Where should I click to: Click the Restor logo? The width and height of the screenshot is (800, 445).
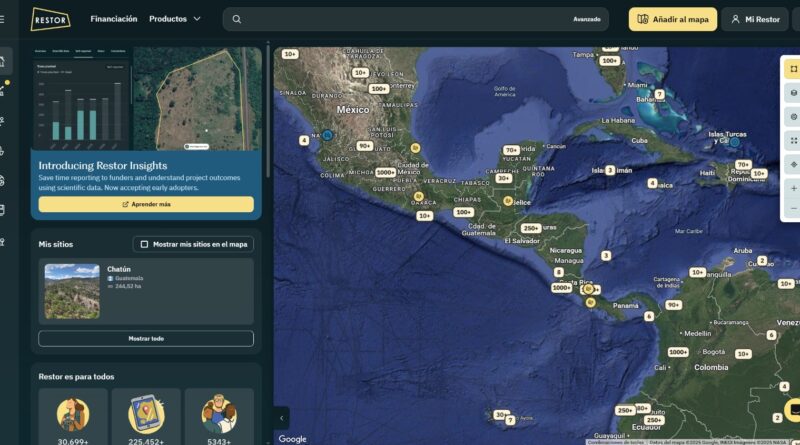50,19
